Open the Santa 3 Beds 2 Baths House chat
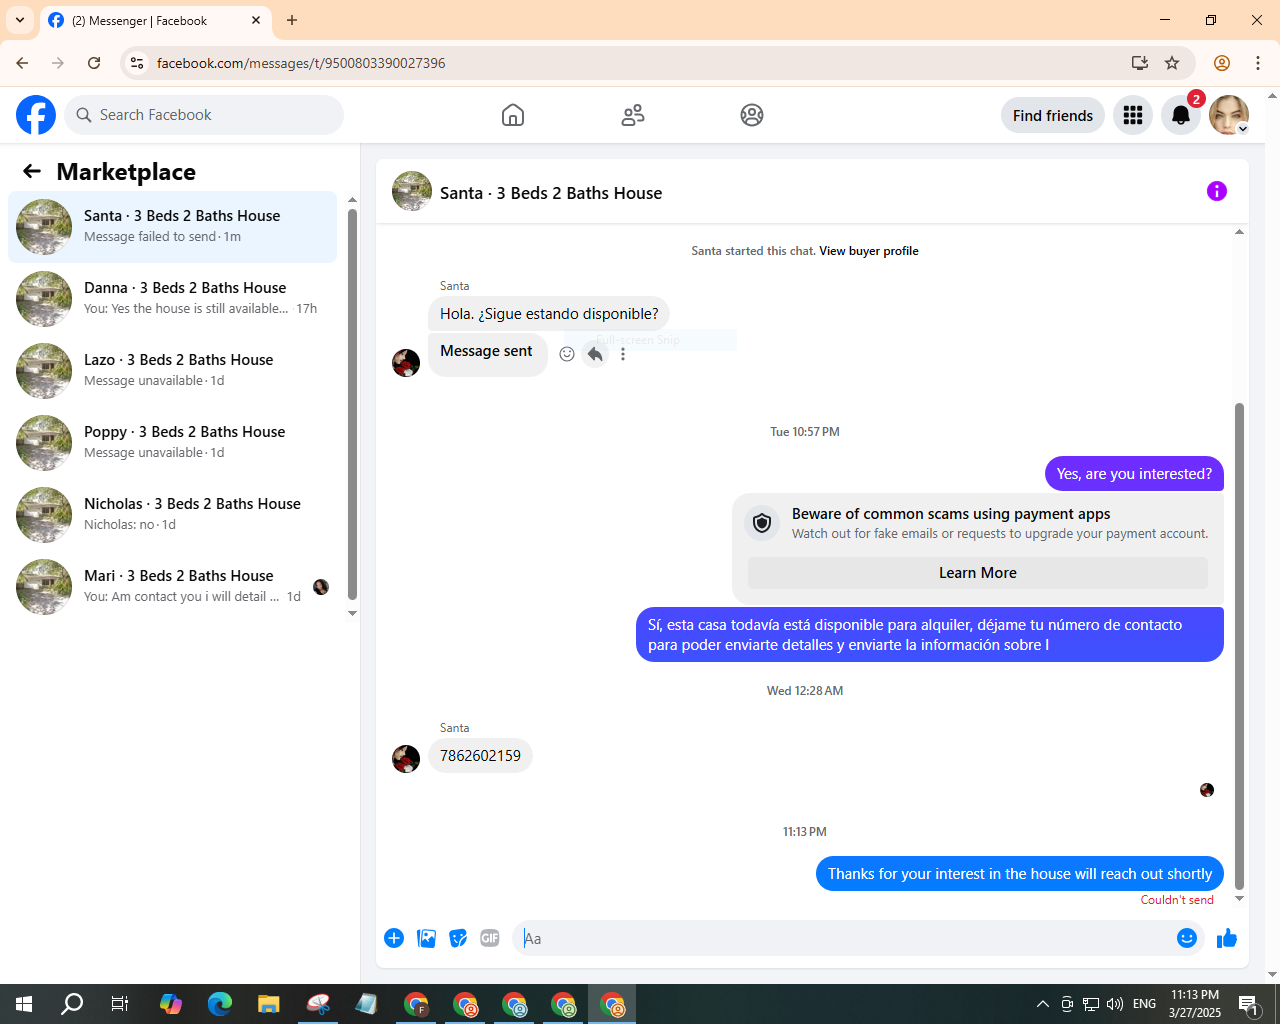This screenshot has width=1280, height=1024. [172, 227]
